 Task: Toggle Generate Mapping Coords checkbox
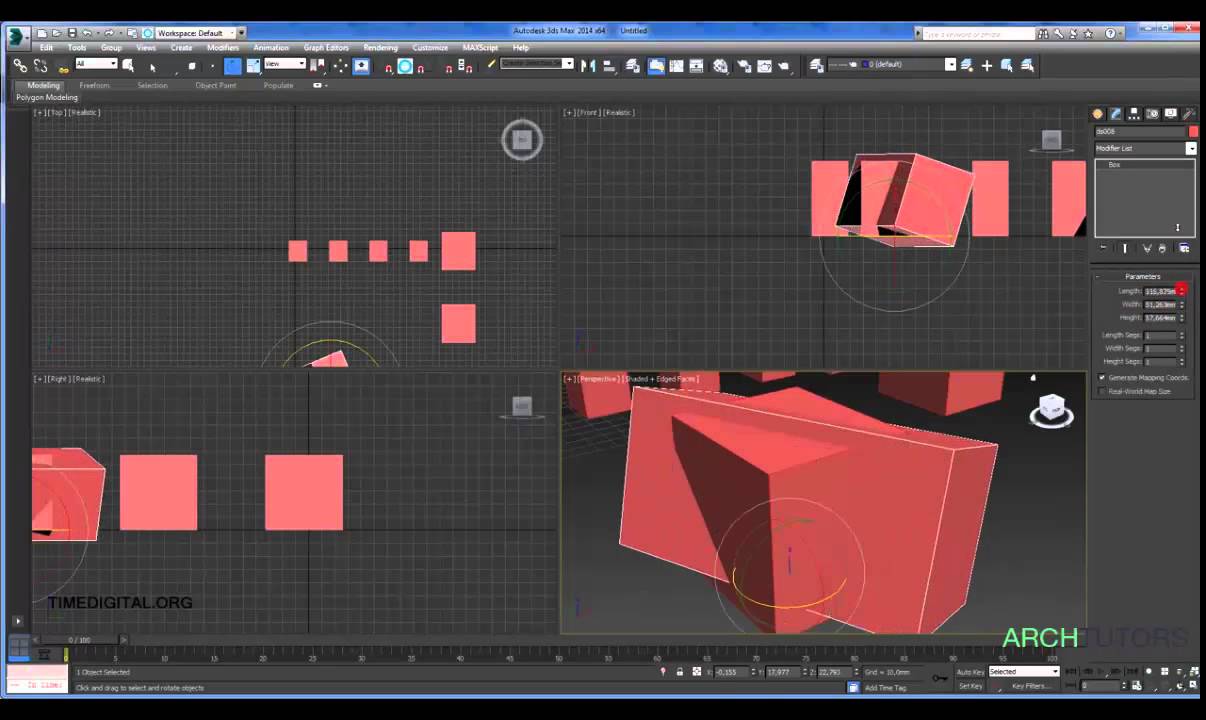pyautogui.click(x=1102, y=378)
